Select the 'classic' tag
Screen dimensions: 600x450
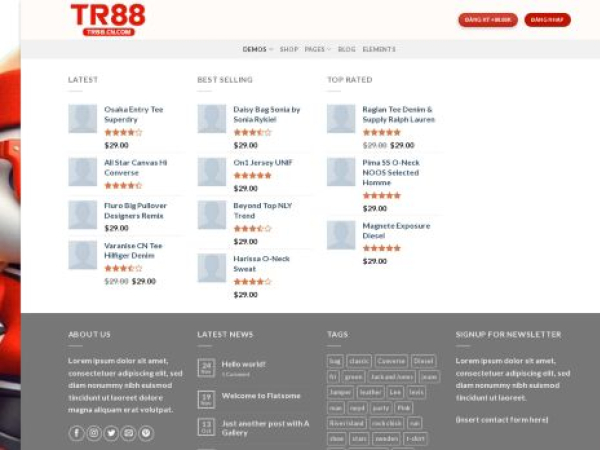point(359,361)
